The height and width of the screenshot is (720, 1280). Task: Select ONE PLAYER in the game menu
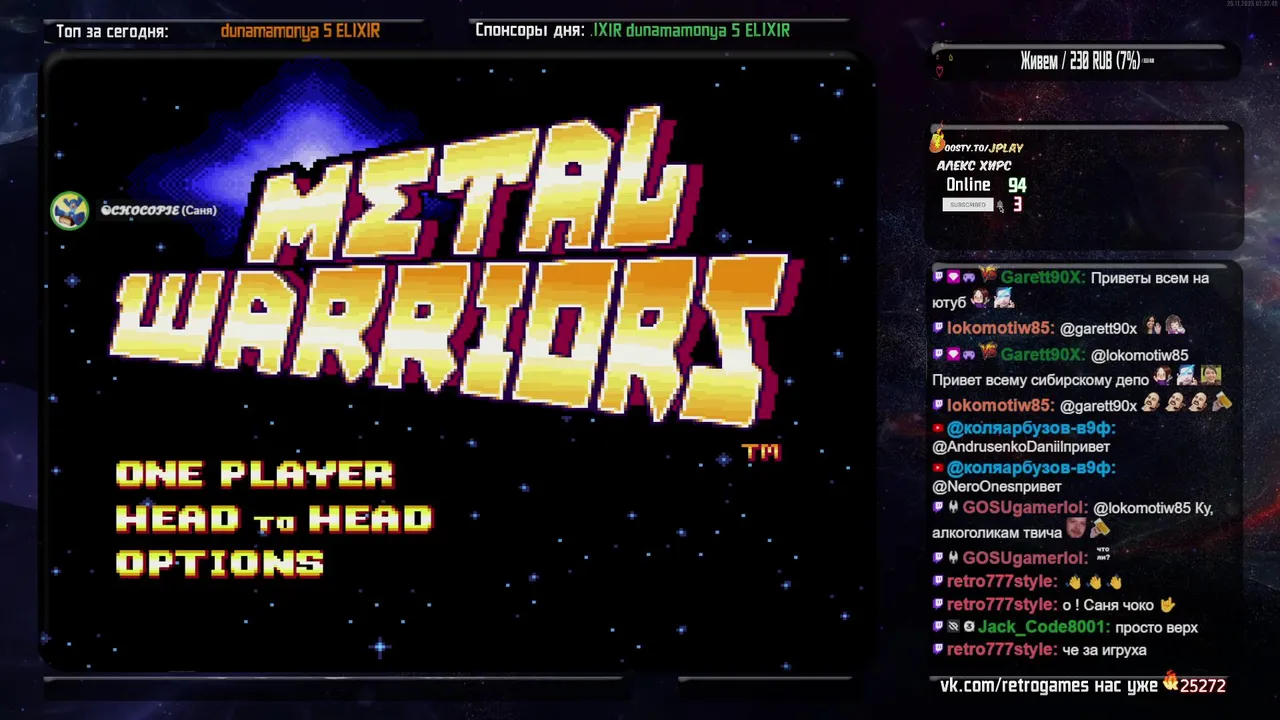point(254,474)
